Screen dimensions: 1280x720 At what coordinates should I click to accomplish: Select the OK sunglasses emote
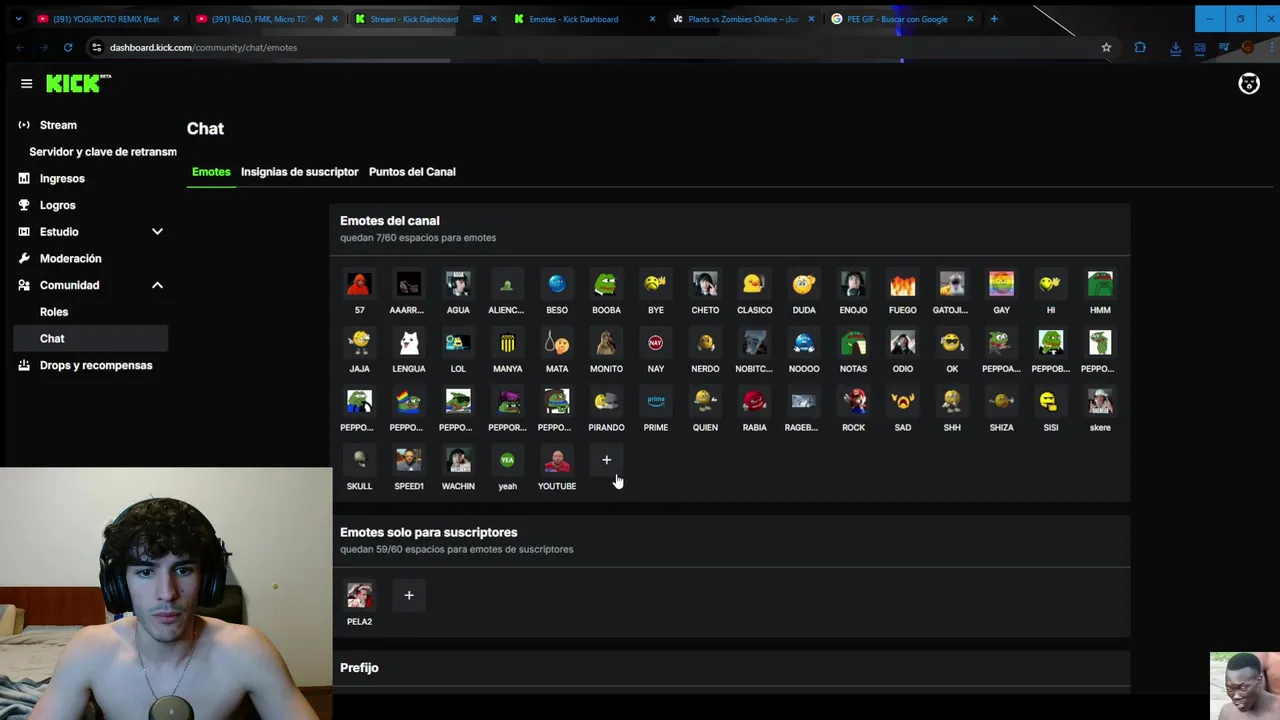tap(952, 343)
